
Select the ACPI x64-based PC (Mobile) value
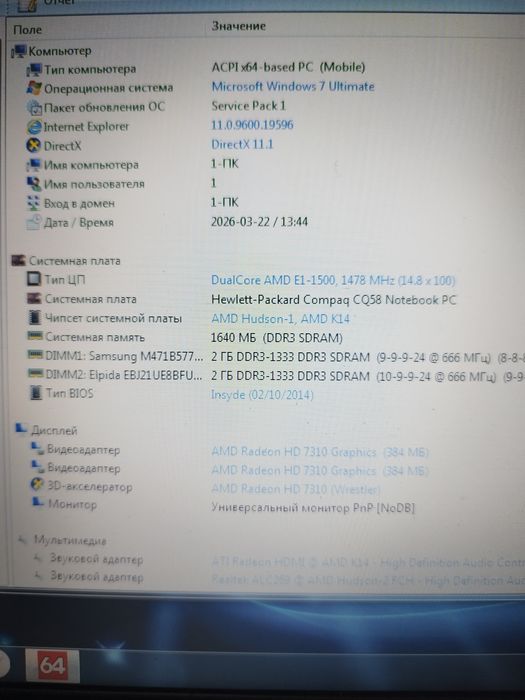point(288,67)
